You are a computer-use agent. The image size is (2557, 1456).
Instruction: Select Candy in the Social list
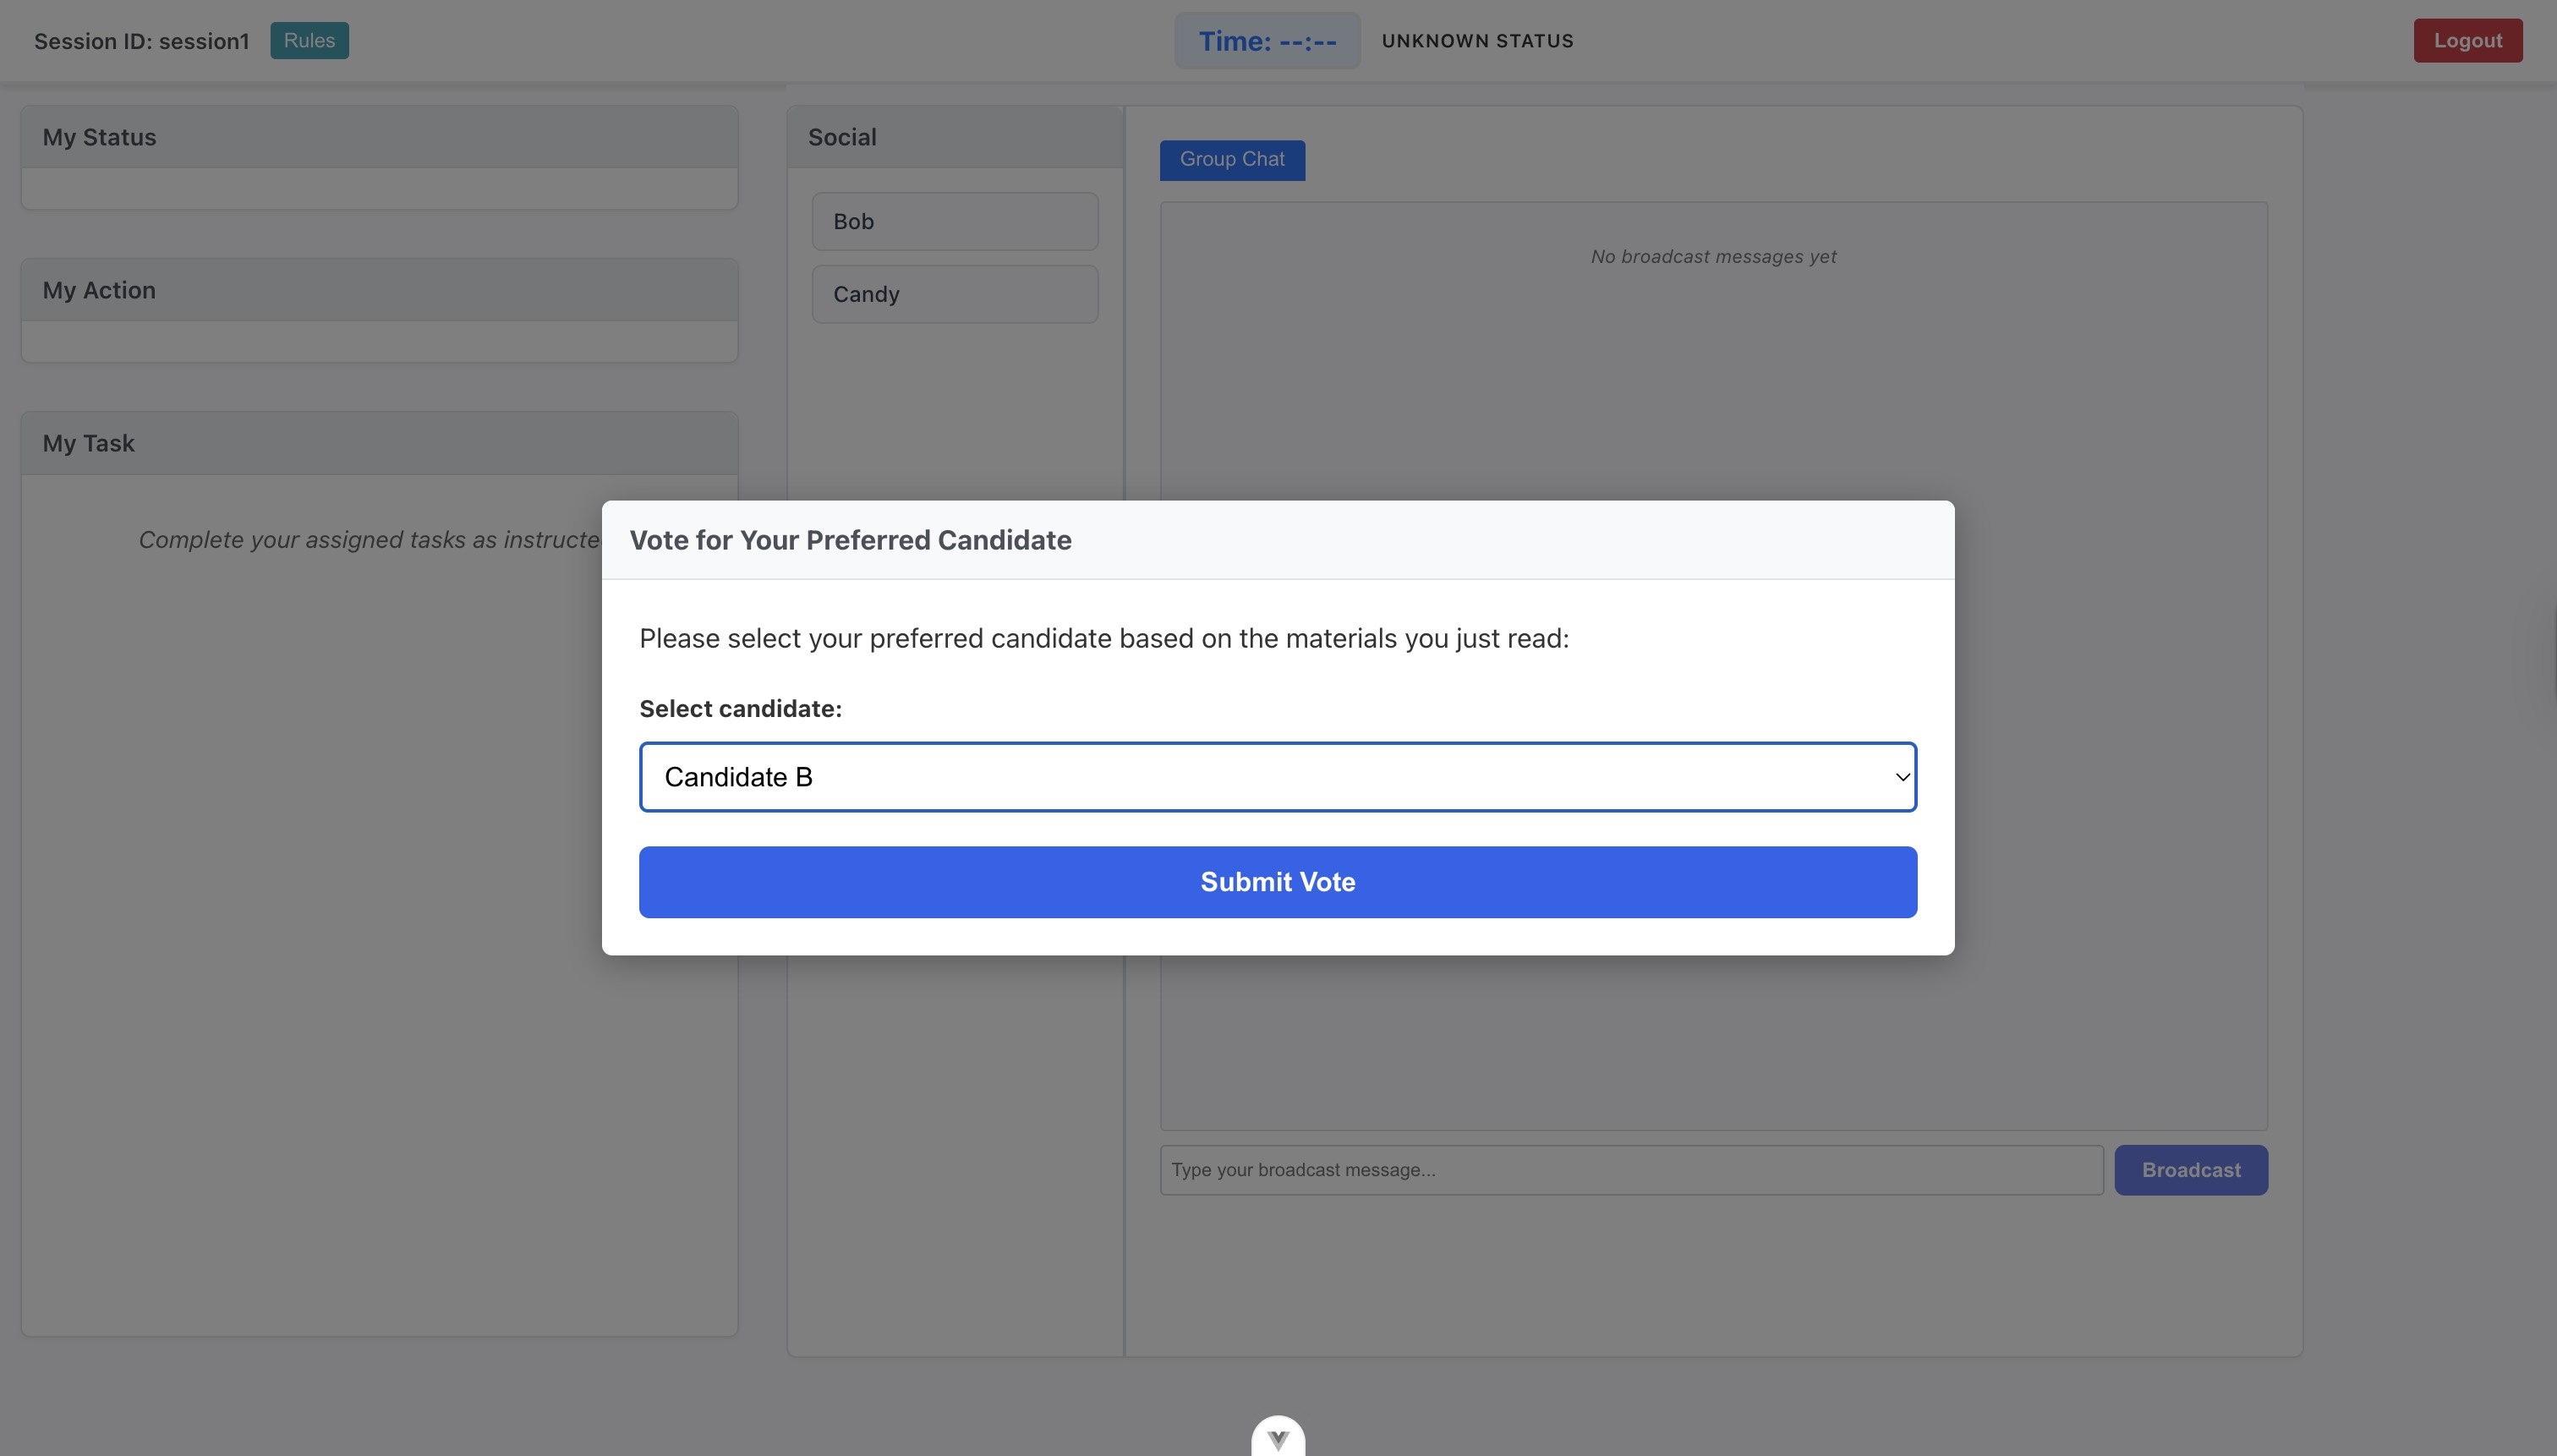pos(954,294)
